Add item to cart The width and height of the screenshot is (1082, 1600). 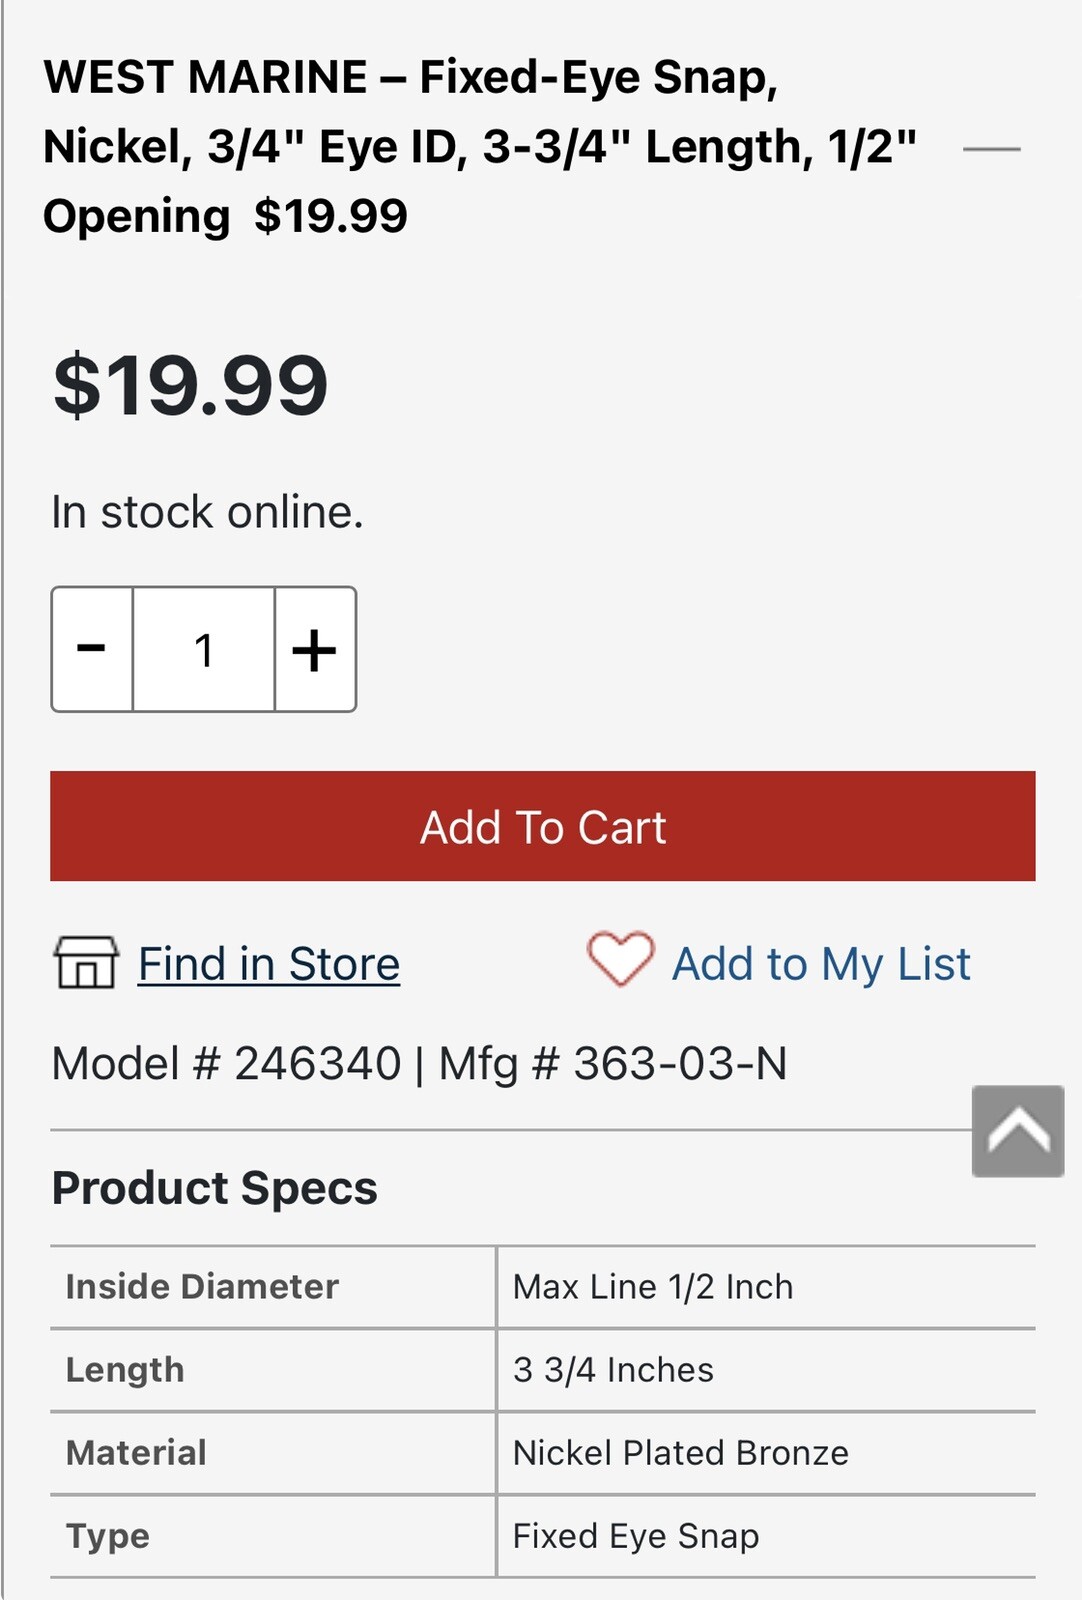(543, 826)
